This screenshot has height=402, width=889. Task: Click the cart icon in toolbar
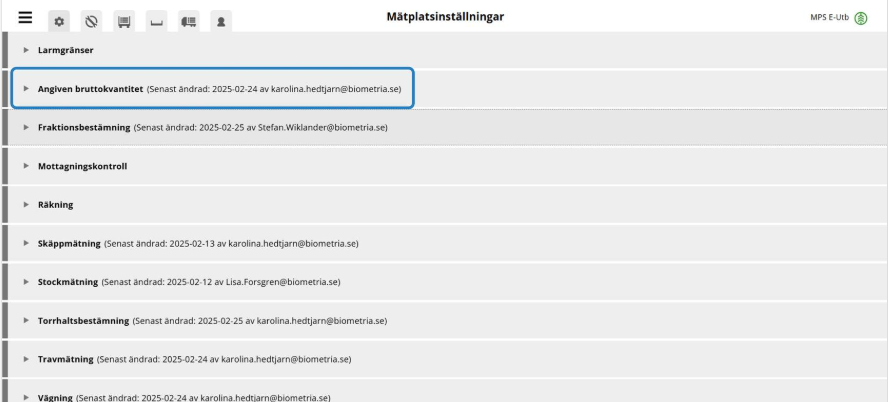[x=124, y=20]
